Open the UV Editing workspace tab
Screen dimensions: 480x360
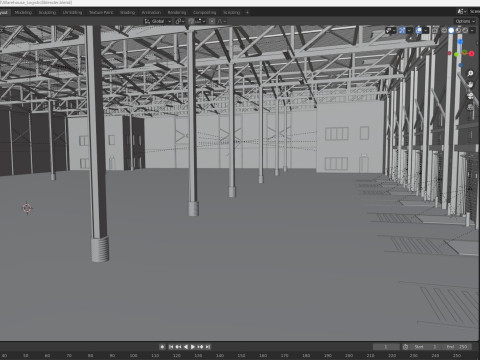point(72,12)
